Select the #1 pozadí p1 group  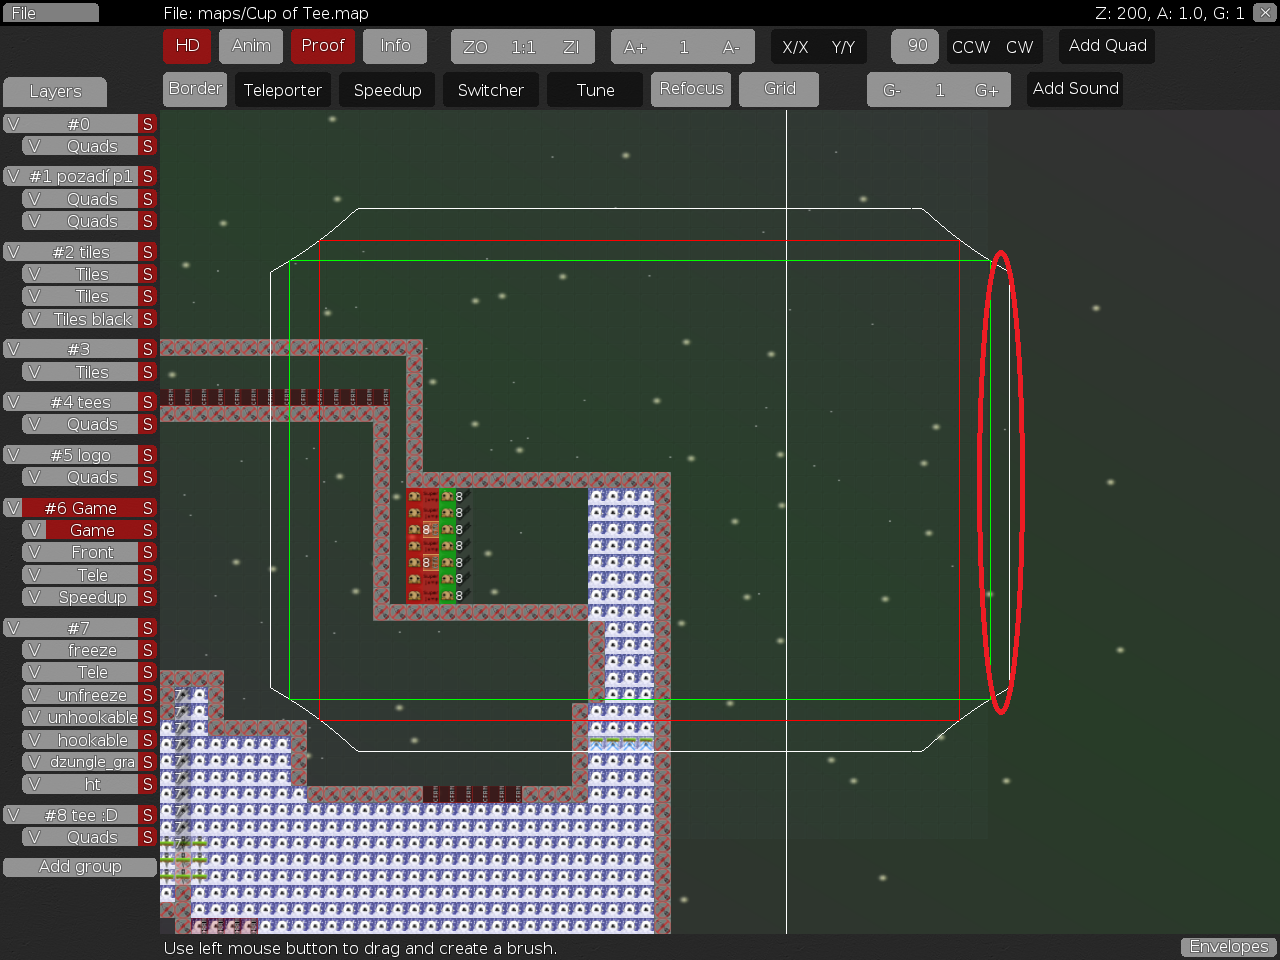(80, 176)
